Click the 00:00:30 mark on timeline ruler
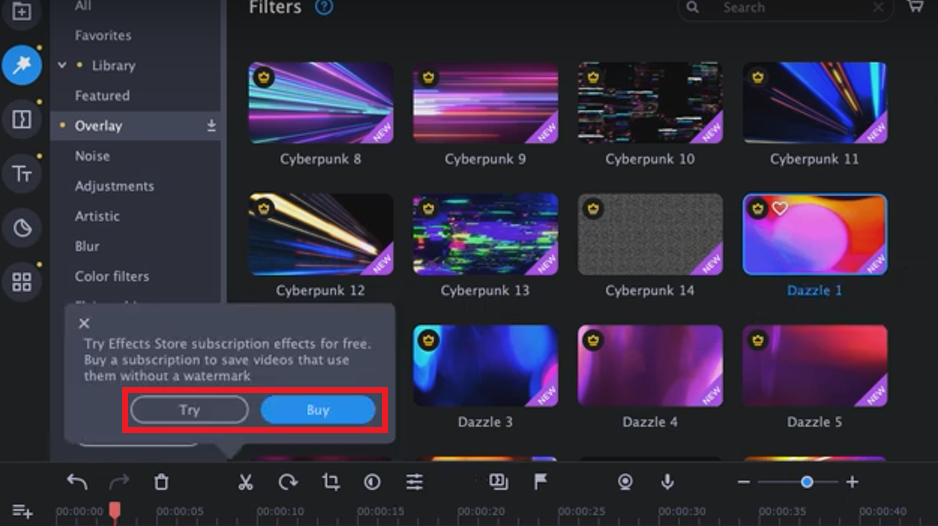Viewport: 938px width, 526px height. pyautogui.click(x=682, y=512)
